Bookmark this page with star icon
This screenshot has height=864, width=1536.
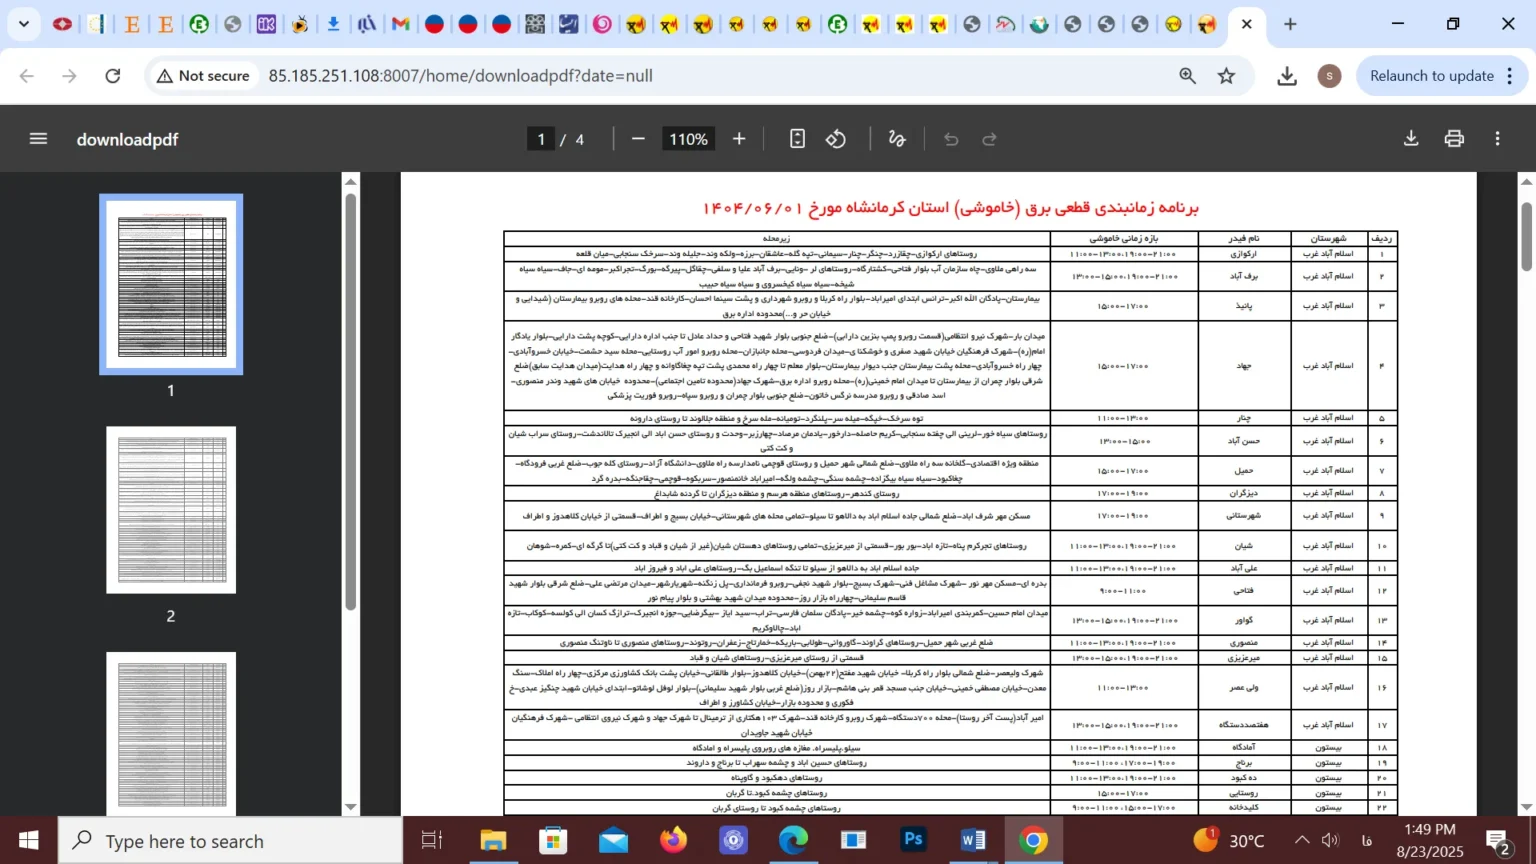(x=1226, y=76)
